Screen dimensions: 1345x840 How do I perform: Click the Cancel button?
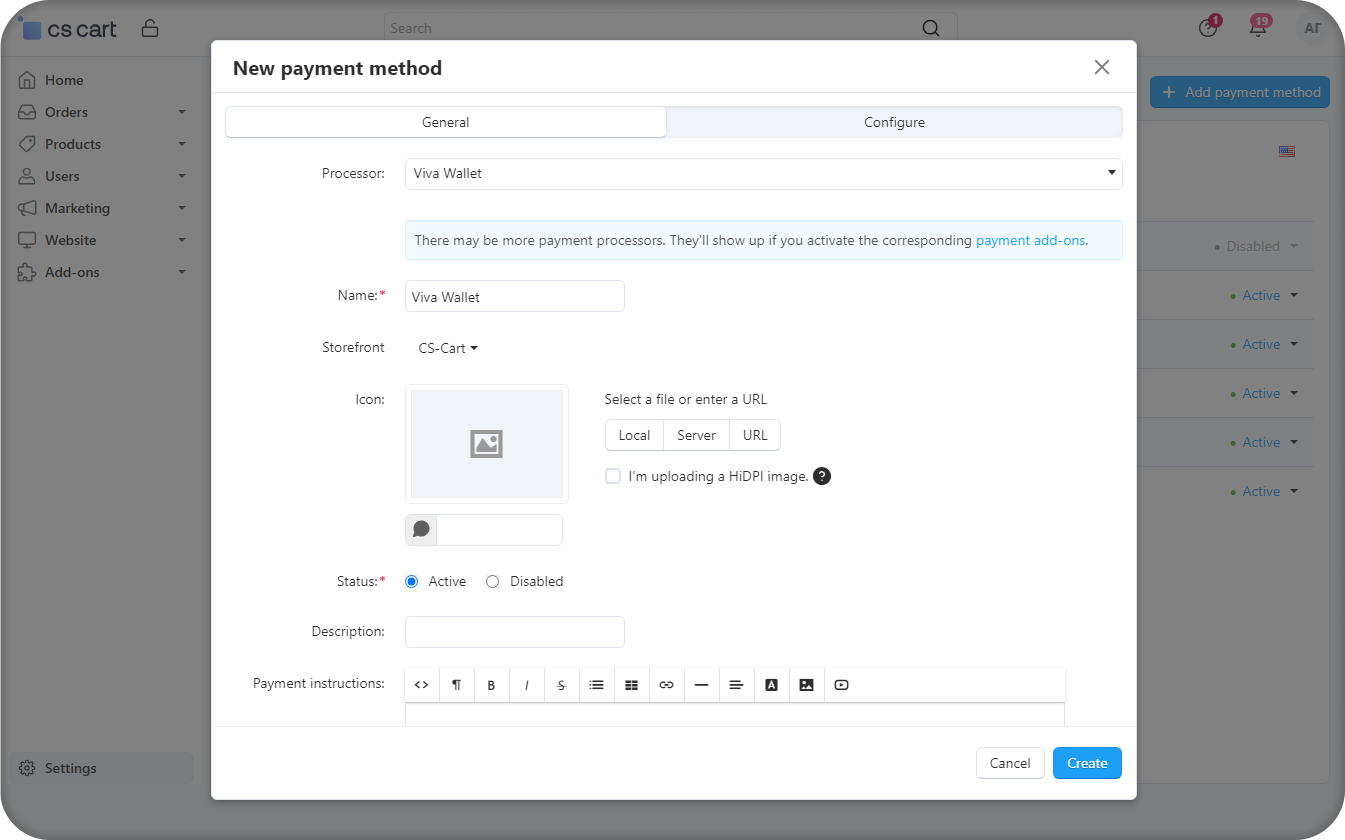point(1010,763)
